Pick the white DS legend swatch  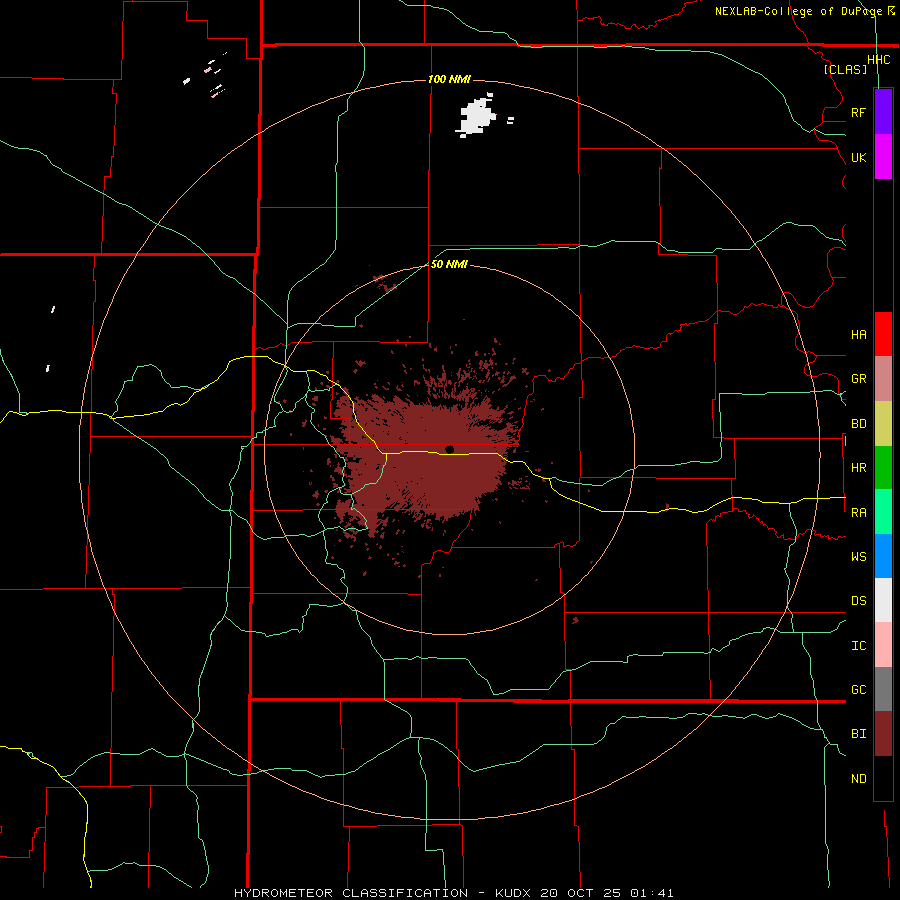(x=883, y=600)
